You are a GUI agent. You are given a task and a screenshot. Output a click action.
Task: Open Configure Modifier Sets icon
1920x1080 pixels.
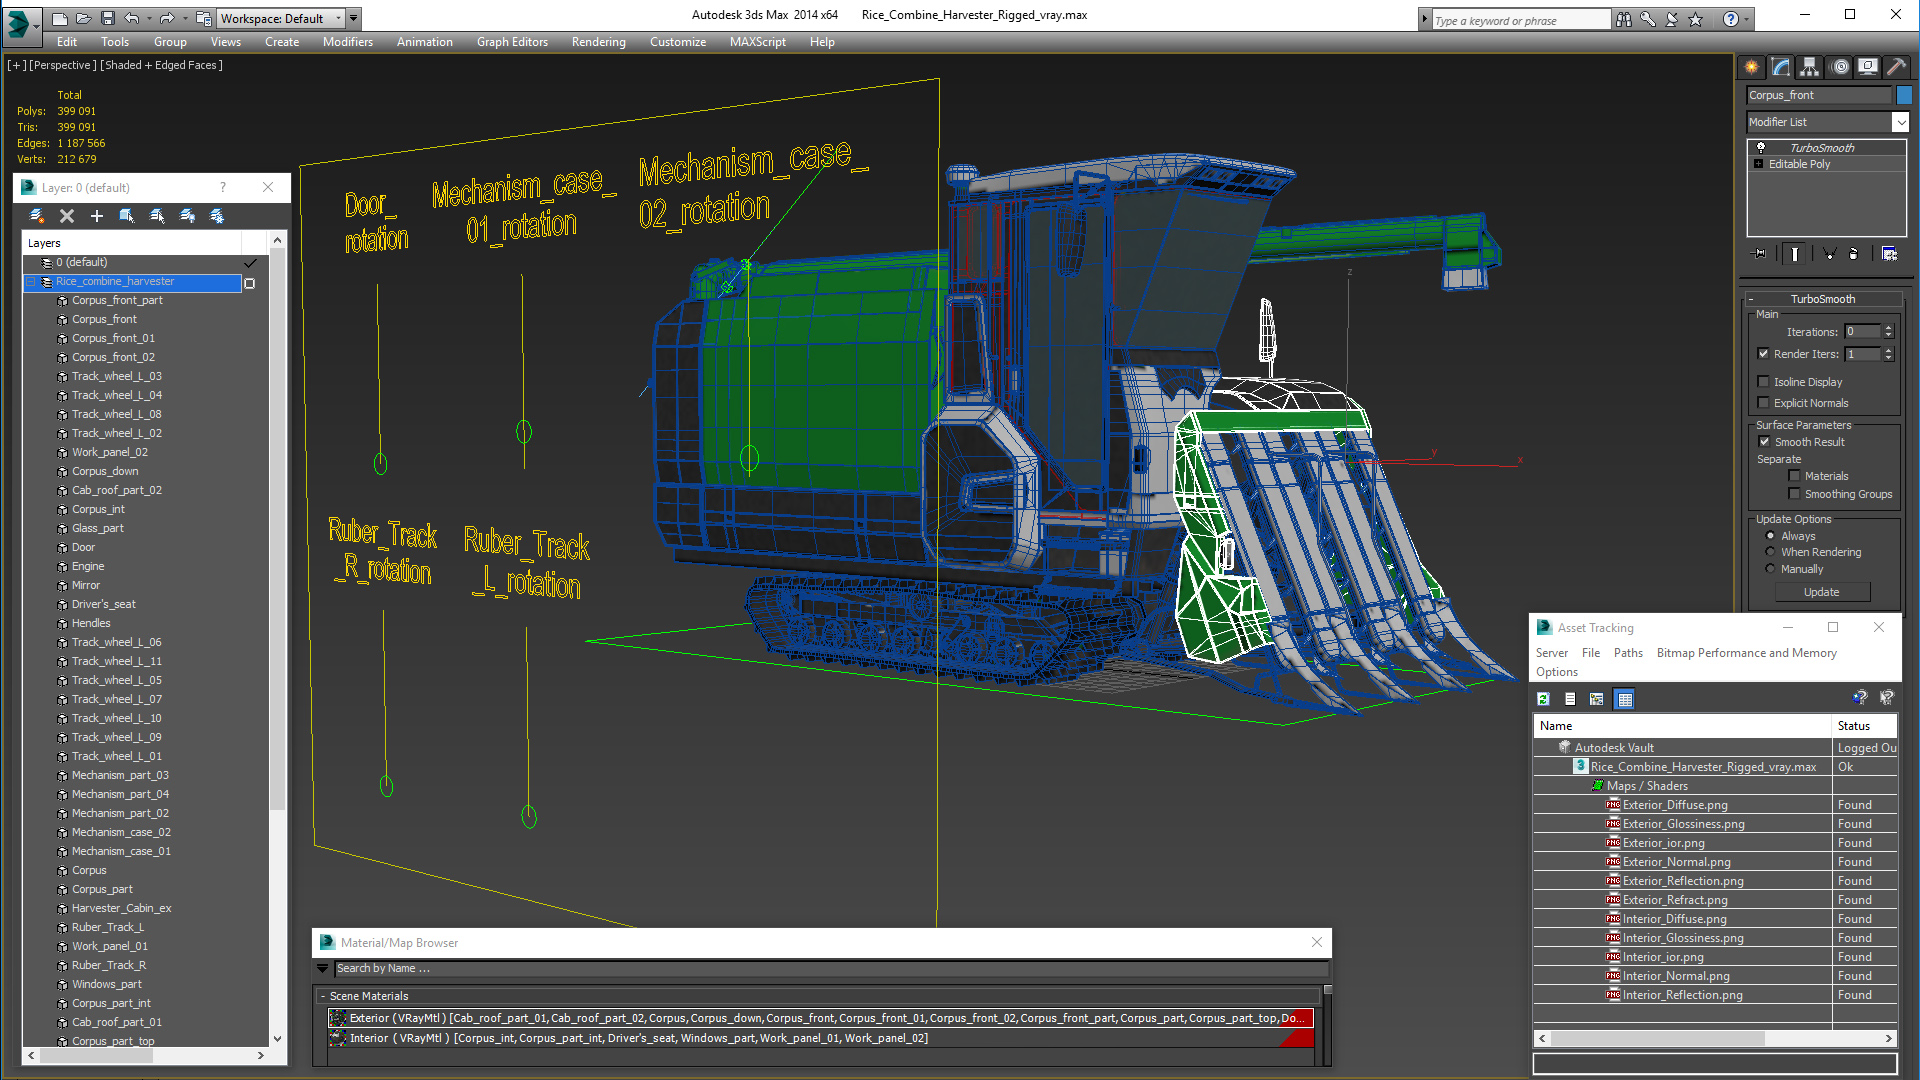tap(1889, 254)
